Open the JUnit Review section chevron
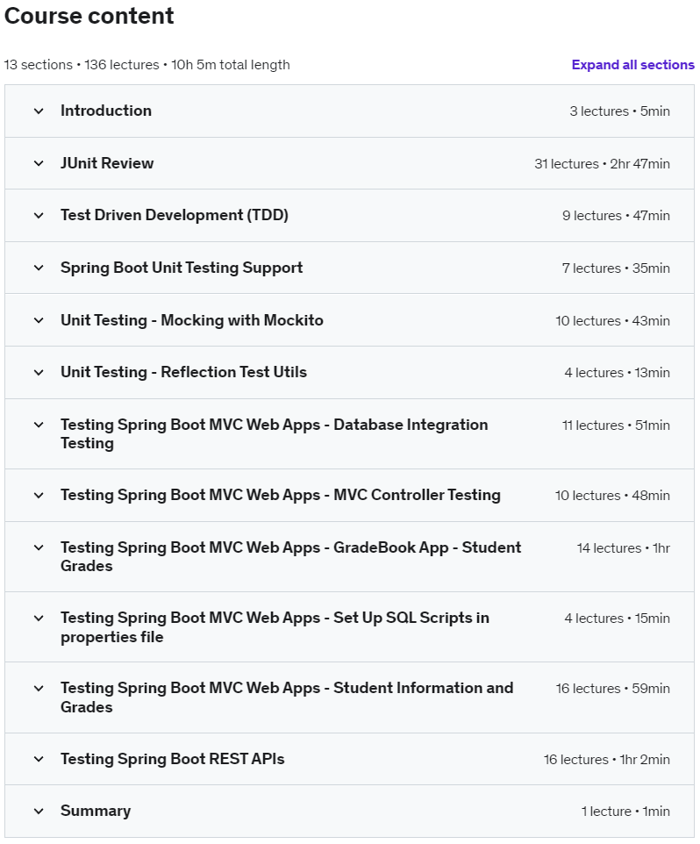700x844 pixels. point(38,163)
